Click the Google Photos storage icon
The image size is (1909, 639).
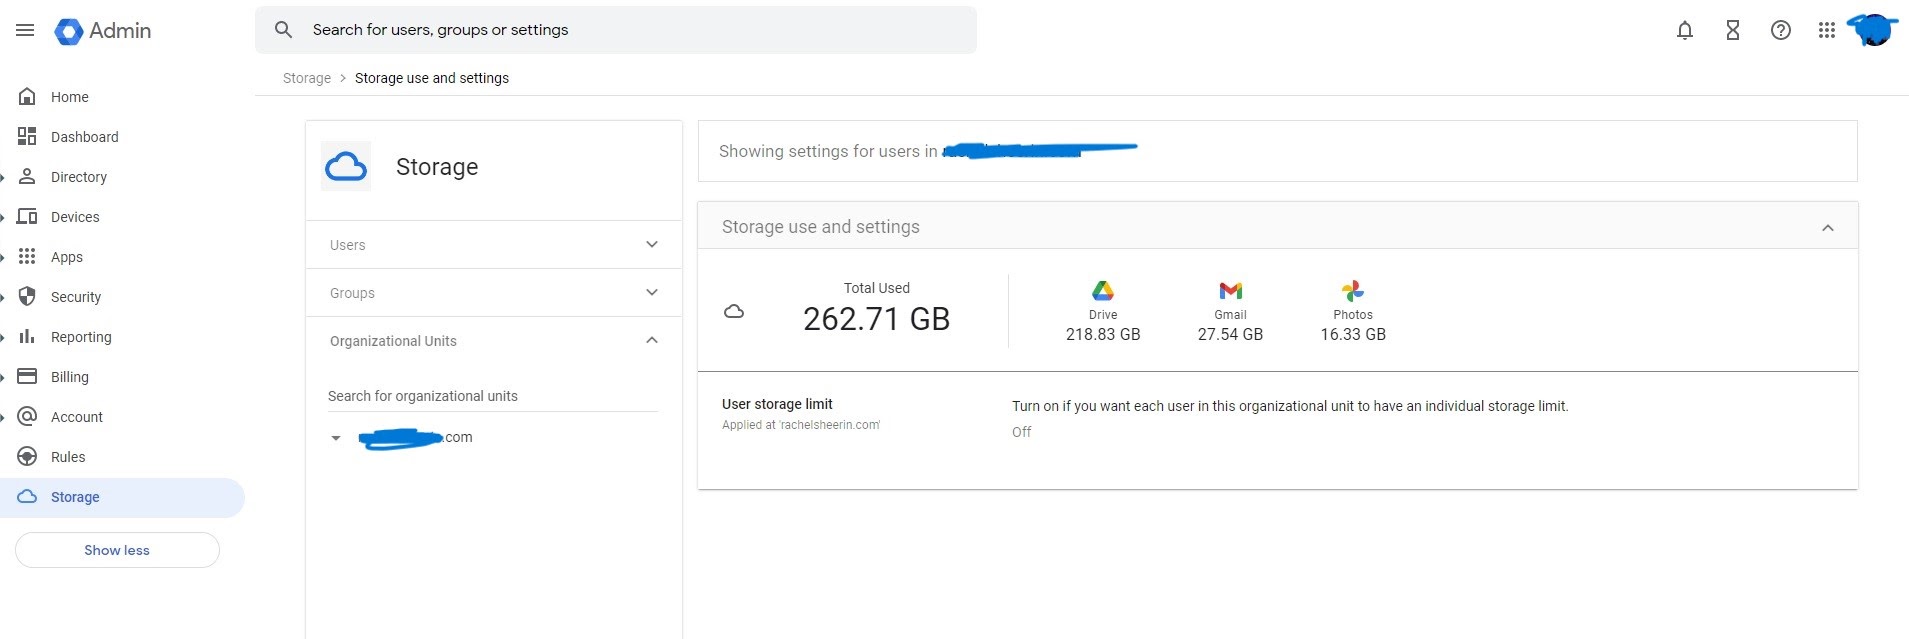[1353, 291]
